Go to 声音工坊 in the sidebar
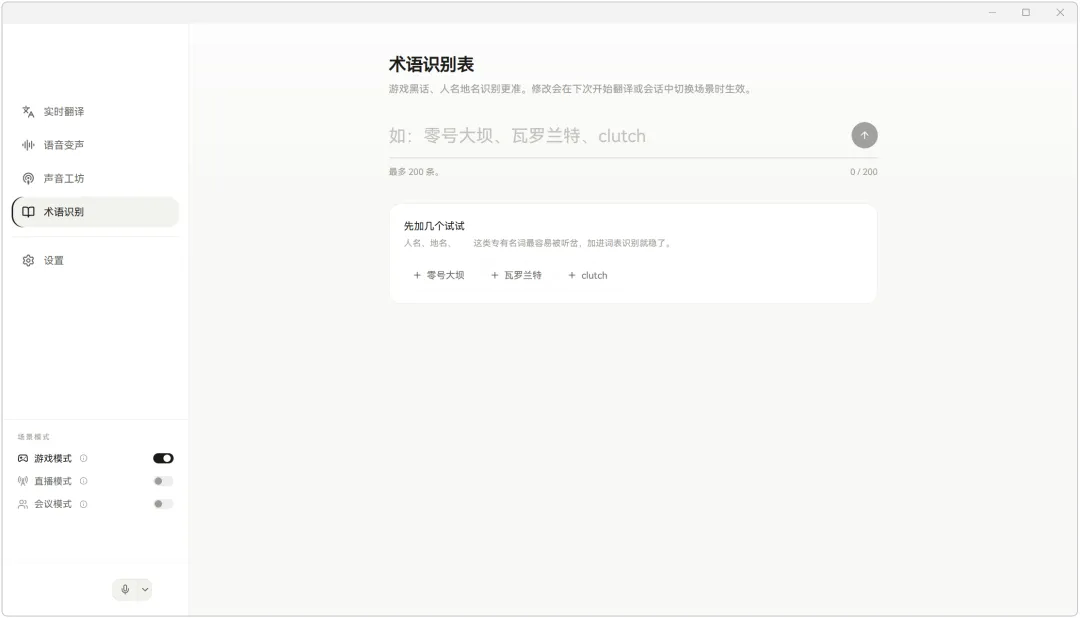This screenshot has width=1080, height=618. click(95, 178)
